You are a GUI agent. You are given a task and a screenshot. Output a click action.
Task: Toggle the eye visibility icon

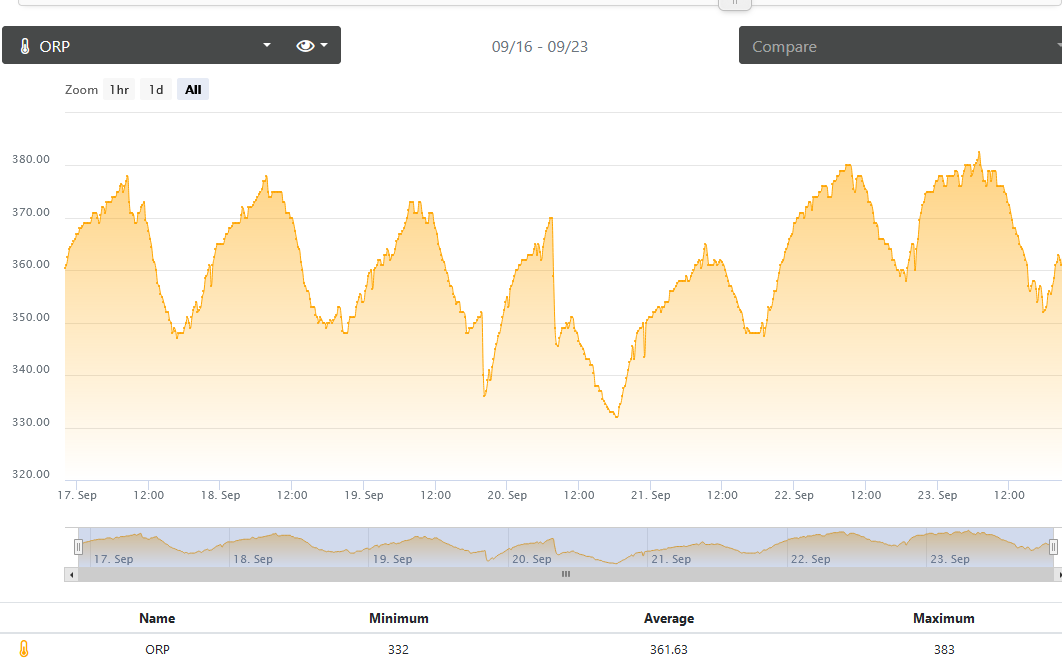pos(305,45)
